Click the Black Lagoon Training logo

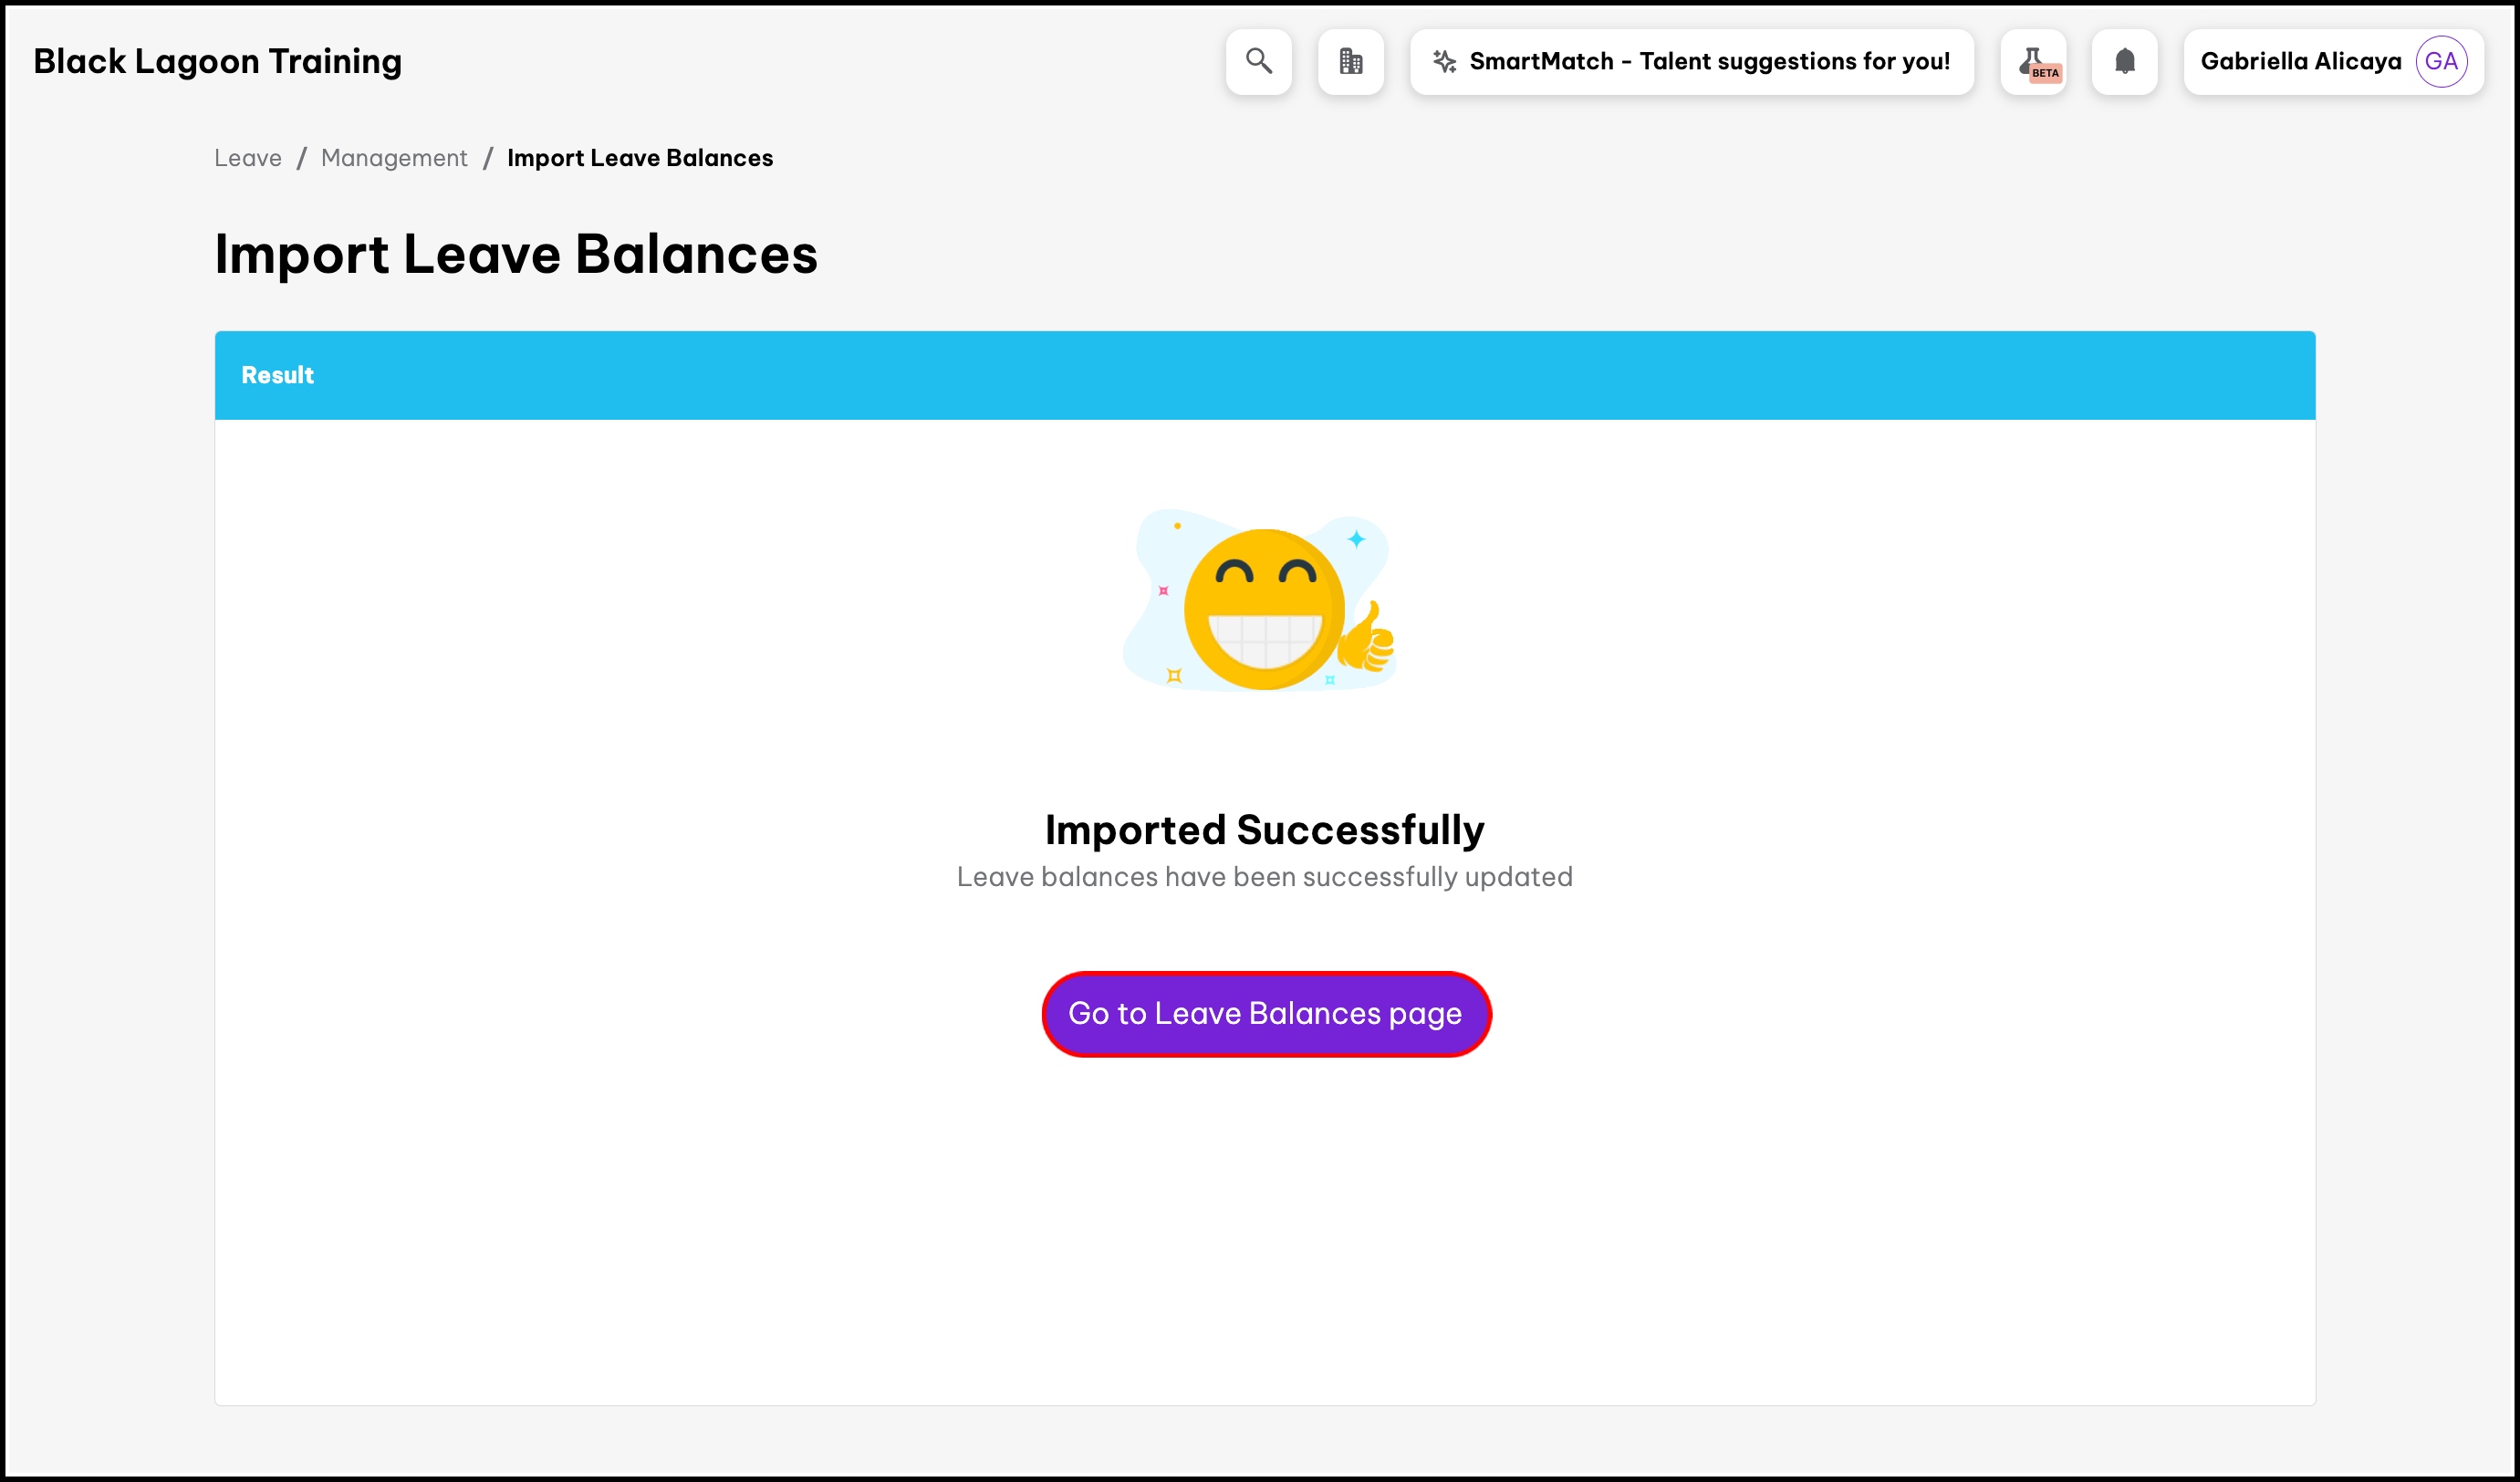pyautogui.click(x=217, y=61)
